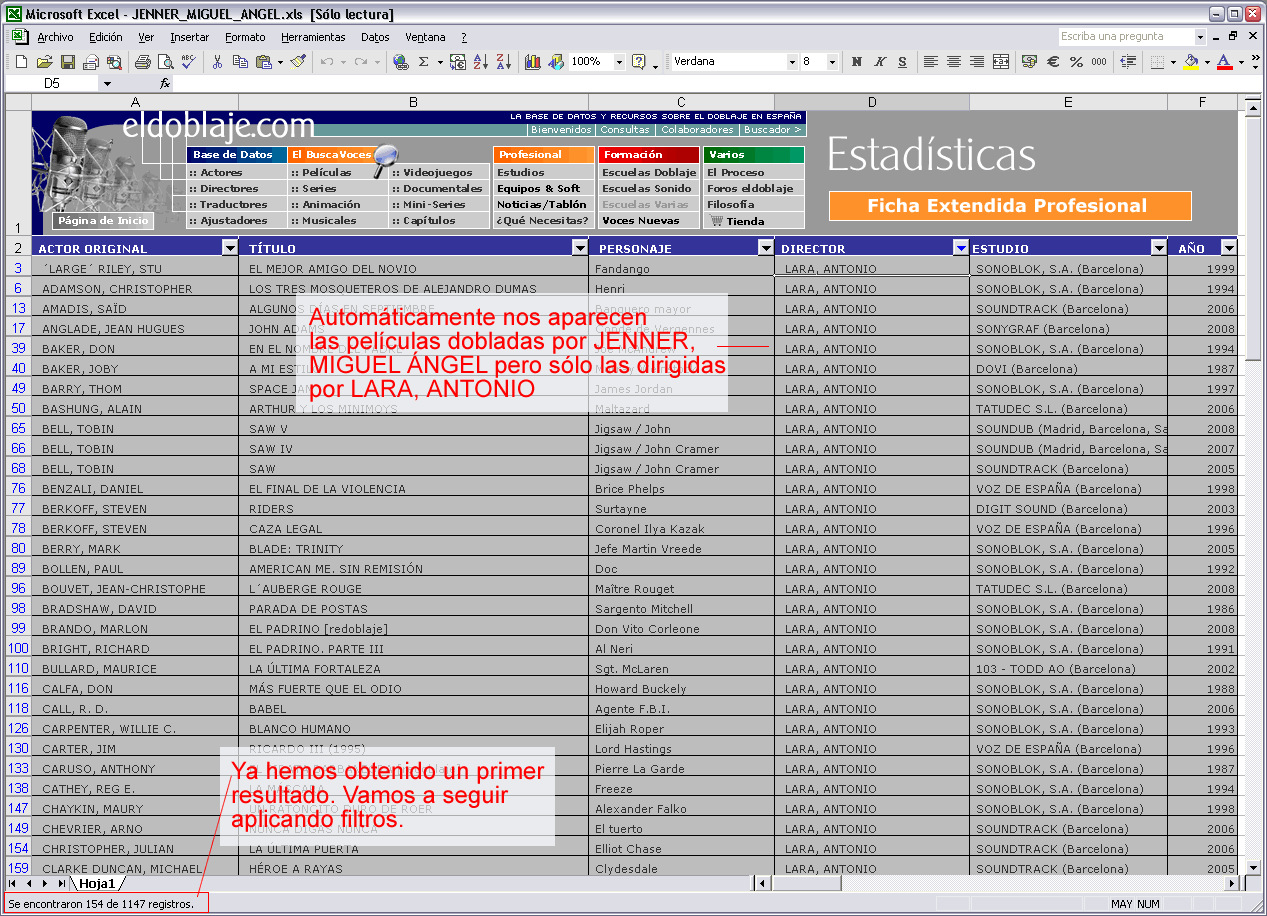Open the TÍTULO column filter dropdown
Image resolution: width=1267 pixels, height=916 pixels.
(x=579, y=248)
